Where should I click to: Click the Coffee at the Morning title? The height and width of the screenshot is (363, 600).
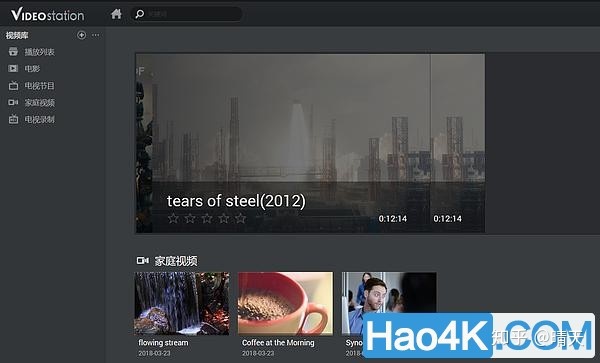(x=278, y=343)
